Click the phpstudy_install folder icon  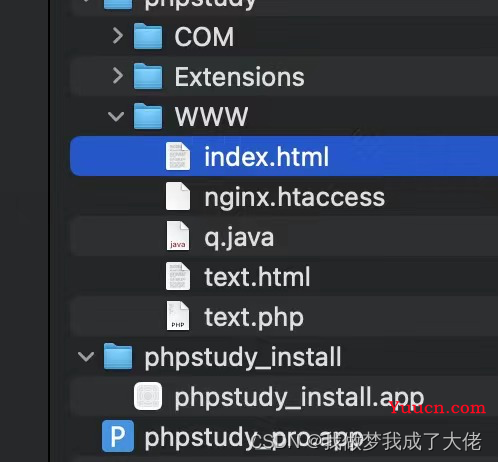118,356
